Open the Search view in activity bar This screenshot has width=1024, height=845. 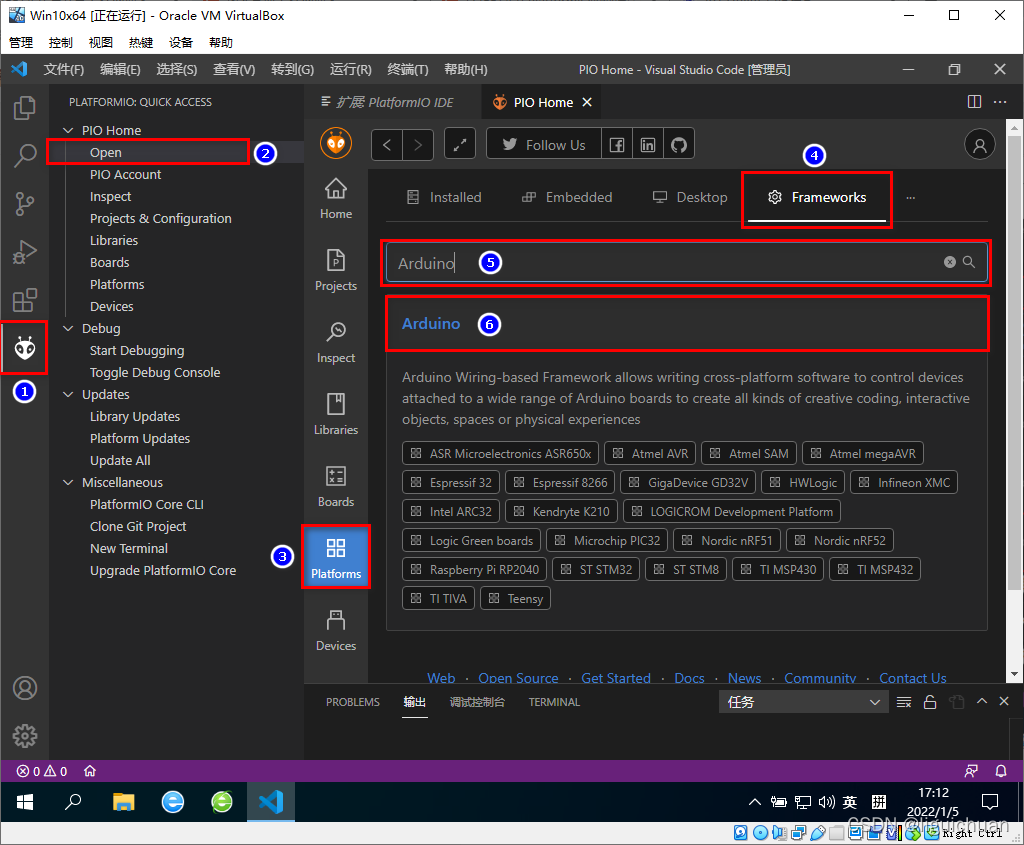tap(25, 155)
